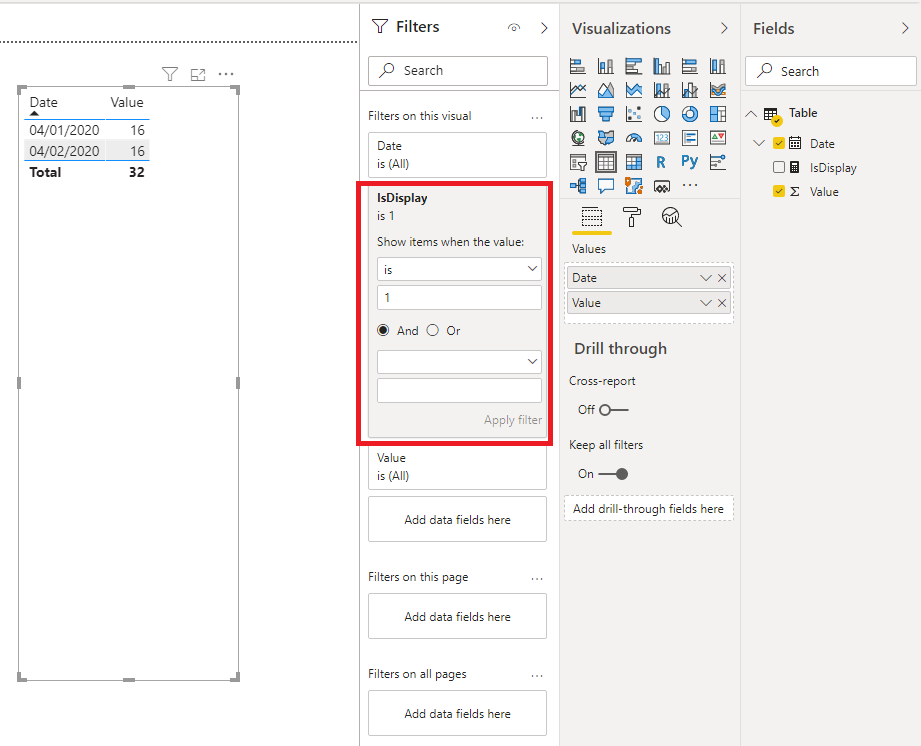Open focus mode for the table visual
This screenshot has width=921, height=746.
coord(198,75)
